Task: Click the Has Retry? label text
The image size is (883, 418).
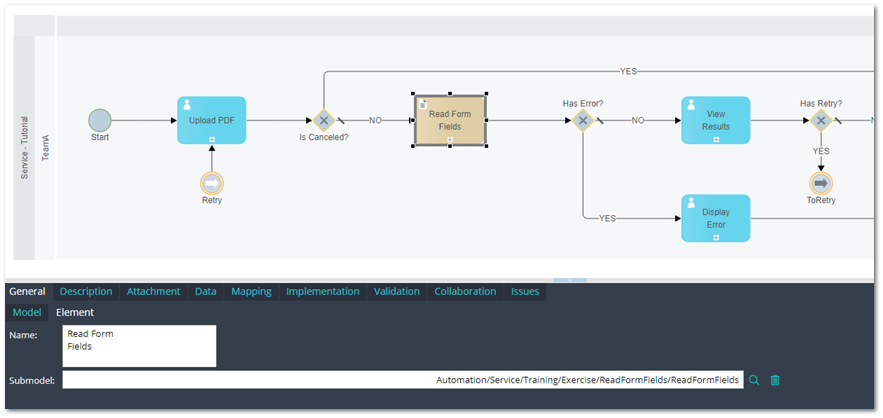Action: [x=821, y=104]
